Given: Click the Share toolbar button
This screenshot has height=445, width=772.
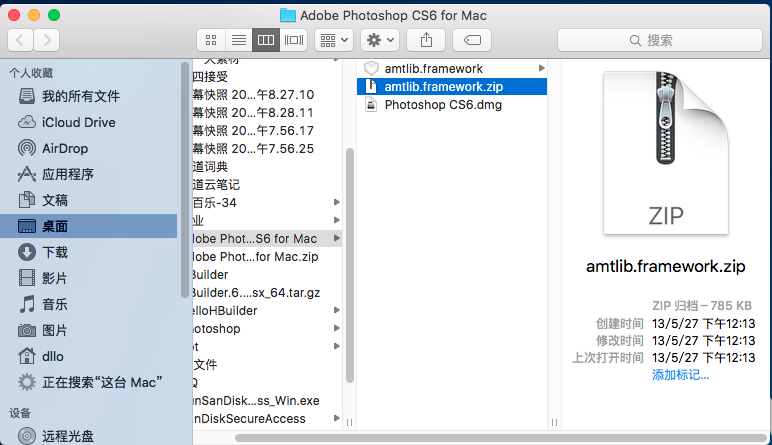Looking at the screenshot, I should (x=426, y=40).
